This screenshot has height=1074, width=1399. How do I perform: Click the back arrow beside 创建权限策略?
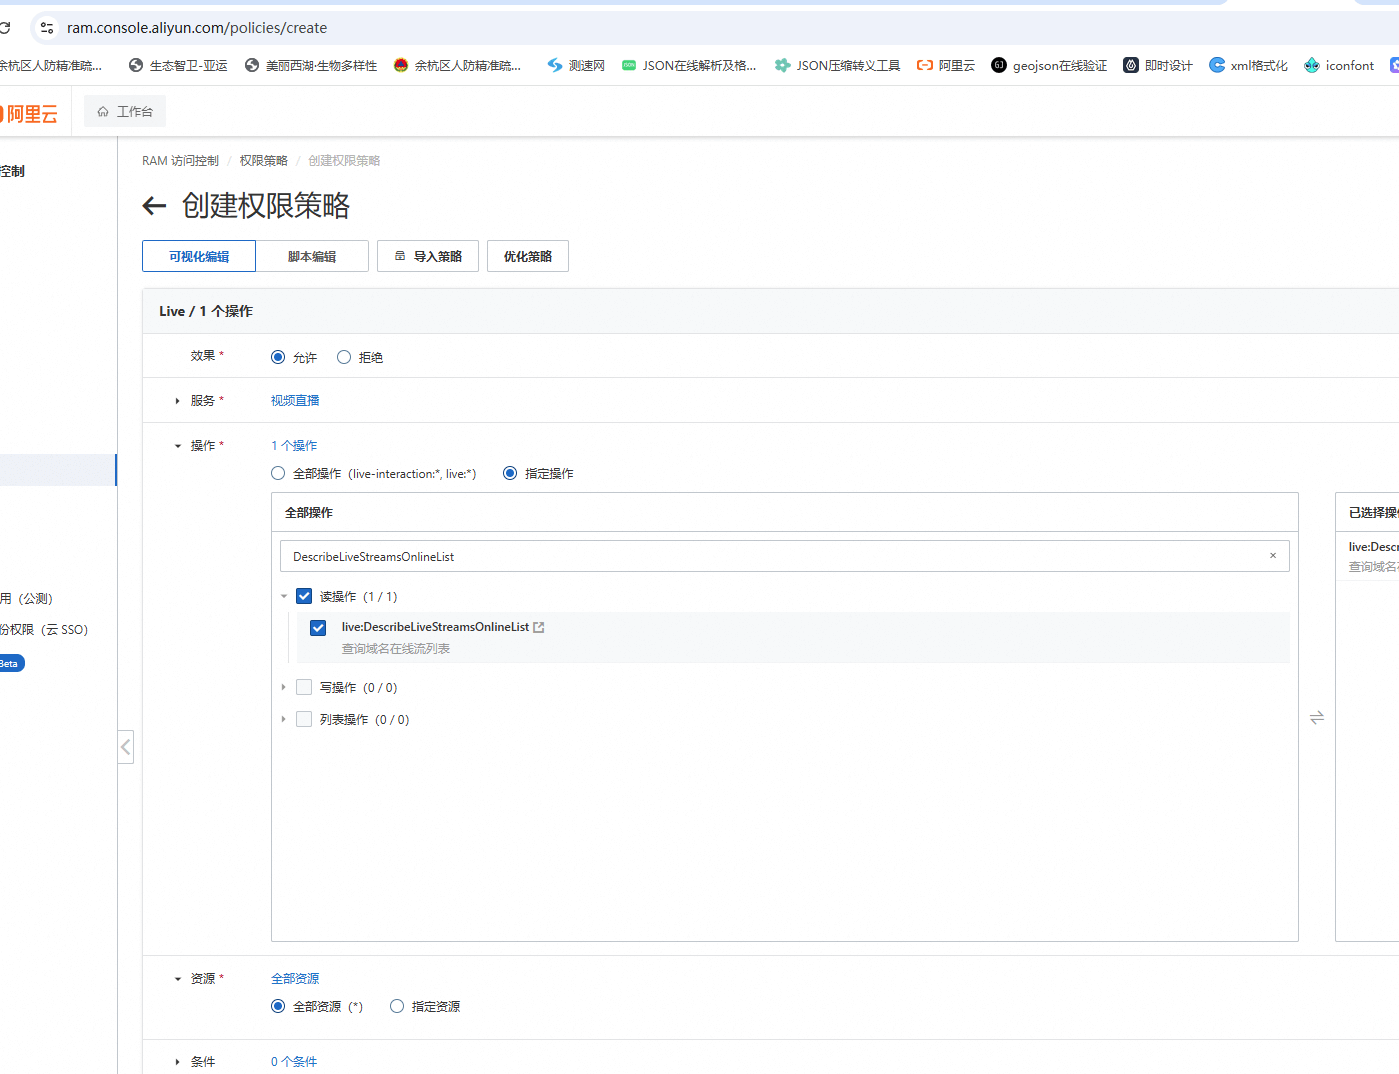[x=154, y=206]
